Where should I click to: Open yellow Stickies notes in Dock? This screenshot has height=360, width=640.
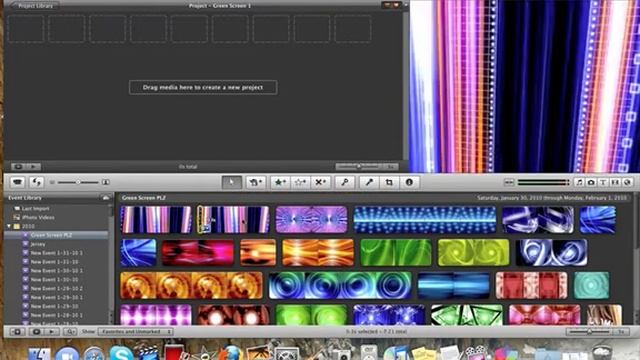(x=424, y=353)
